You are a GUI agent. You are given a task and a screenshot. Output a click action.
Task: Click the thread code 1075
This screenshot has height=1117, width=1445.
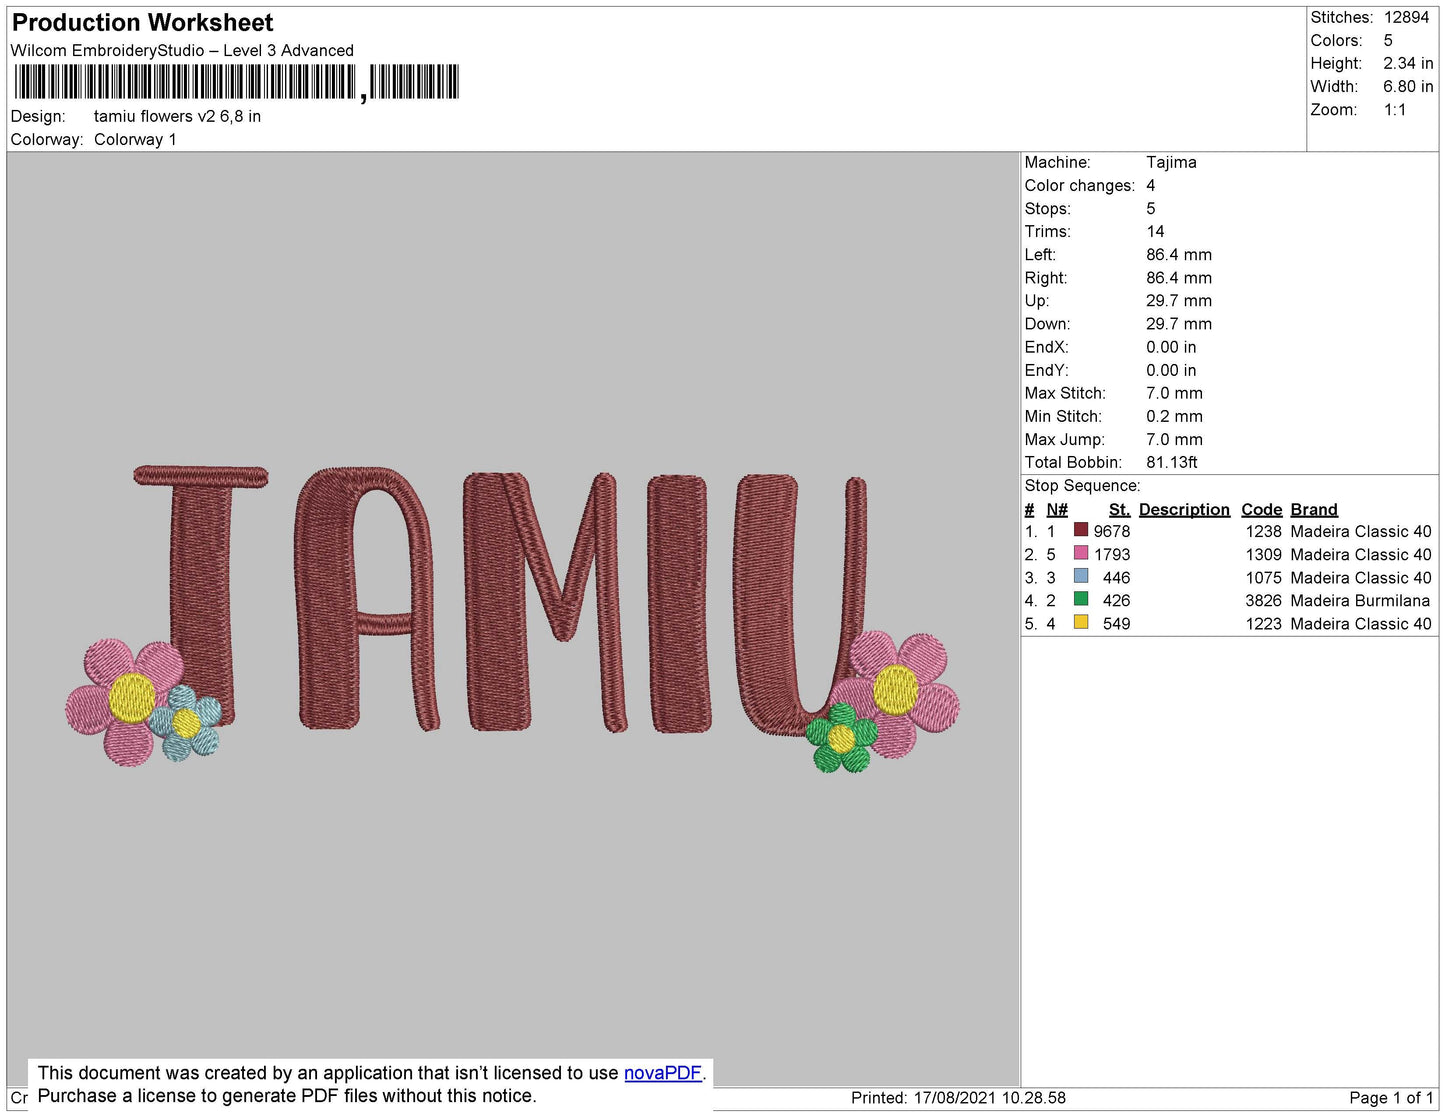click(1263, 578)
